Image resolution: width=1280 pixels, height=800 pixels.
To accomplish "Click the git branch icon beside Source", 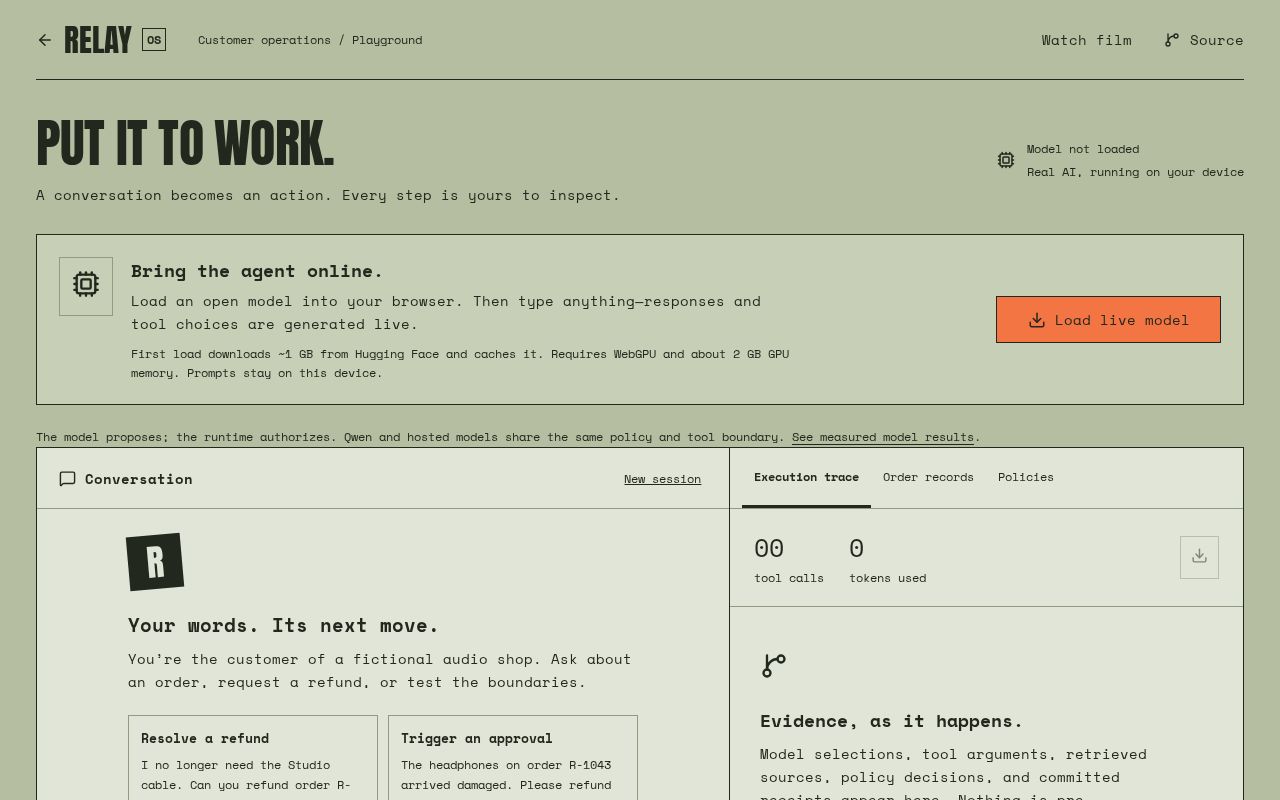I will (1172, 40).
